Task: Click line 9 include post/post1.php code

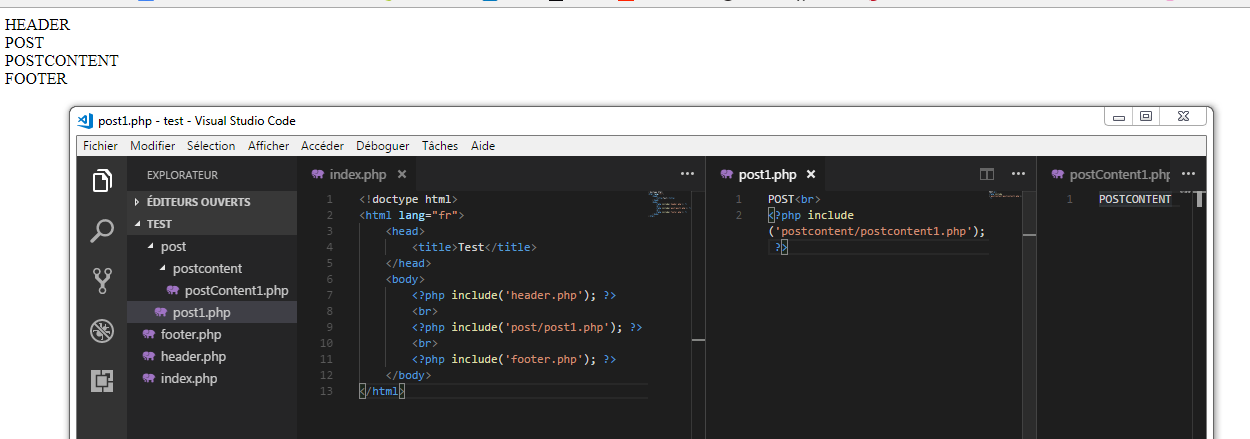Action: tap(527, 327)
